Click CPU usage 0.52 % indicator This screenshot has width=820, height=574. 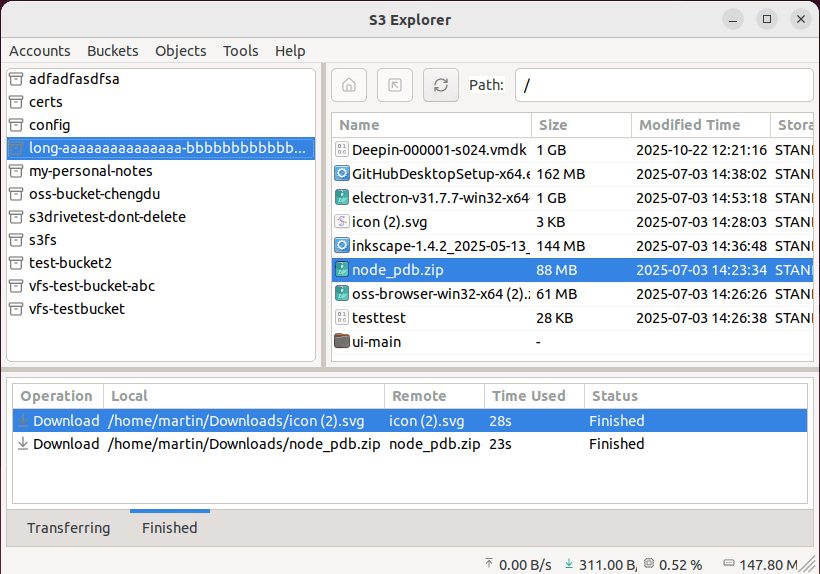673,565
